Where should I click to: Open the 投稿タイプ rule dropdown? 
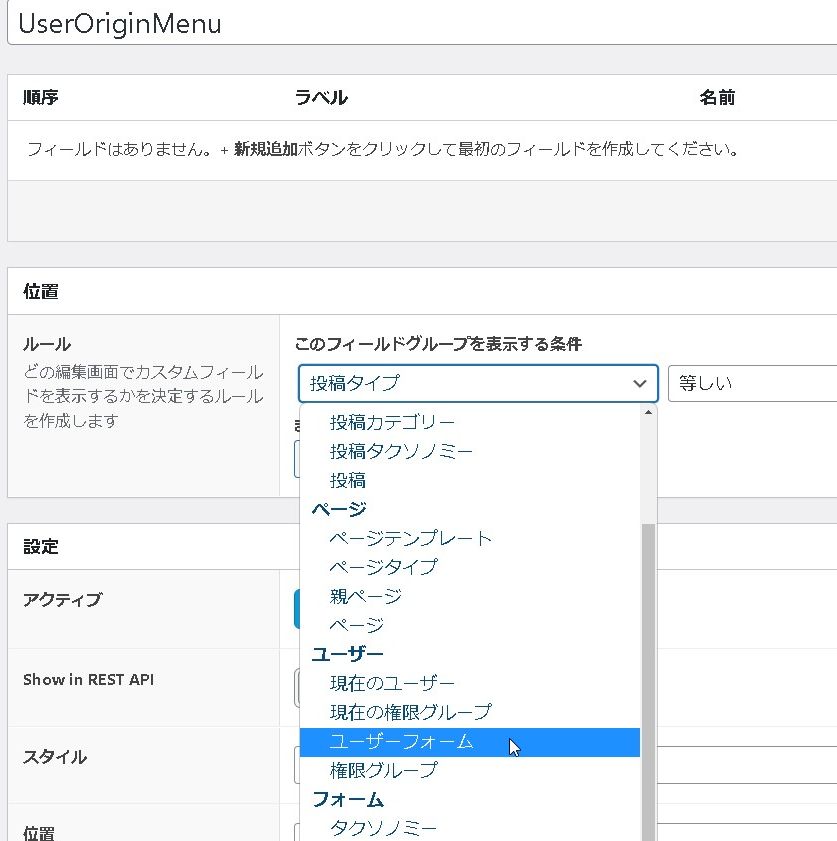pos(478,383)
